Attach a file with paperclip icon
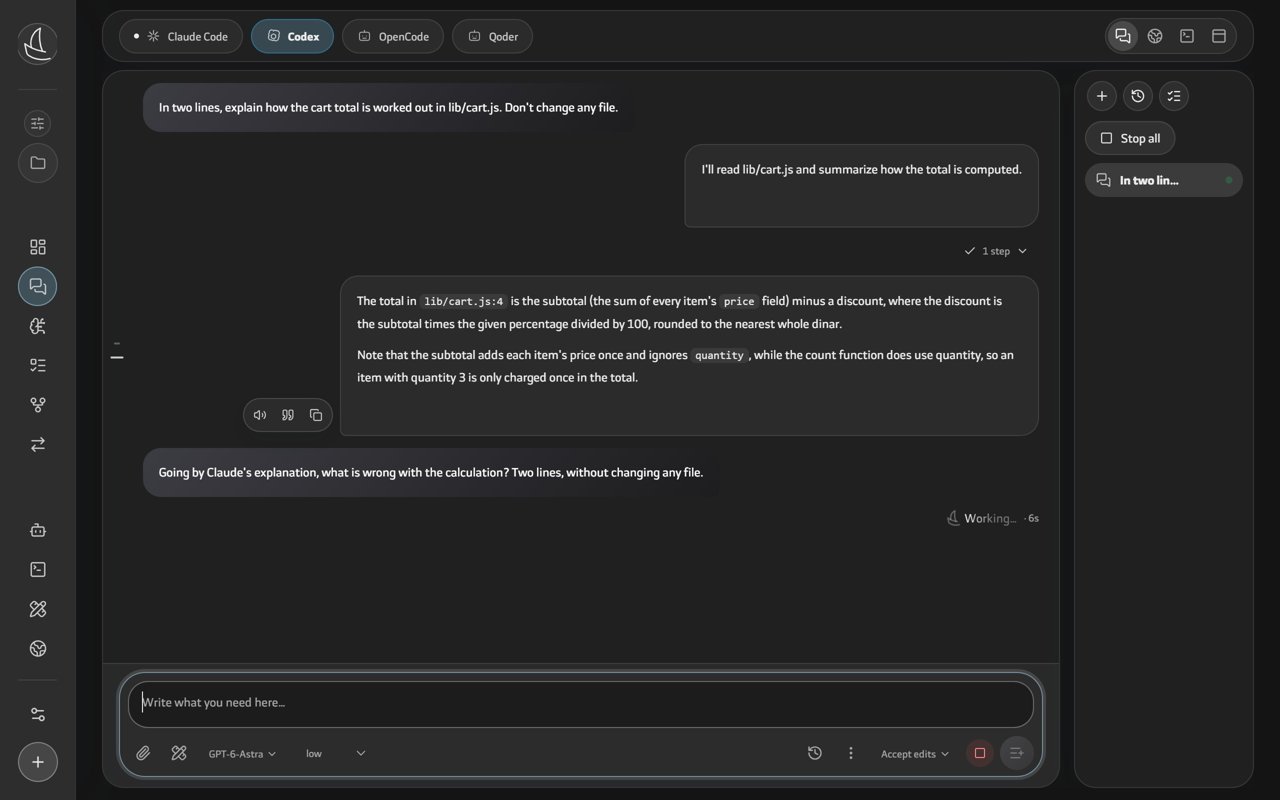 143,753
